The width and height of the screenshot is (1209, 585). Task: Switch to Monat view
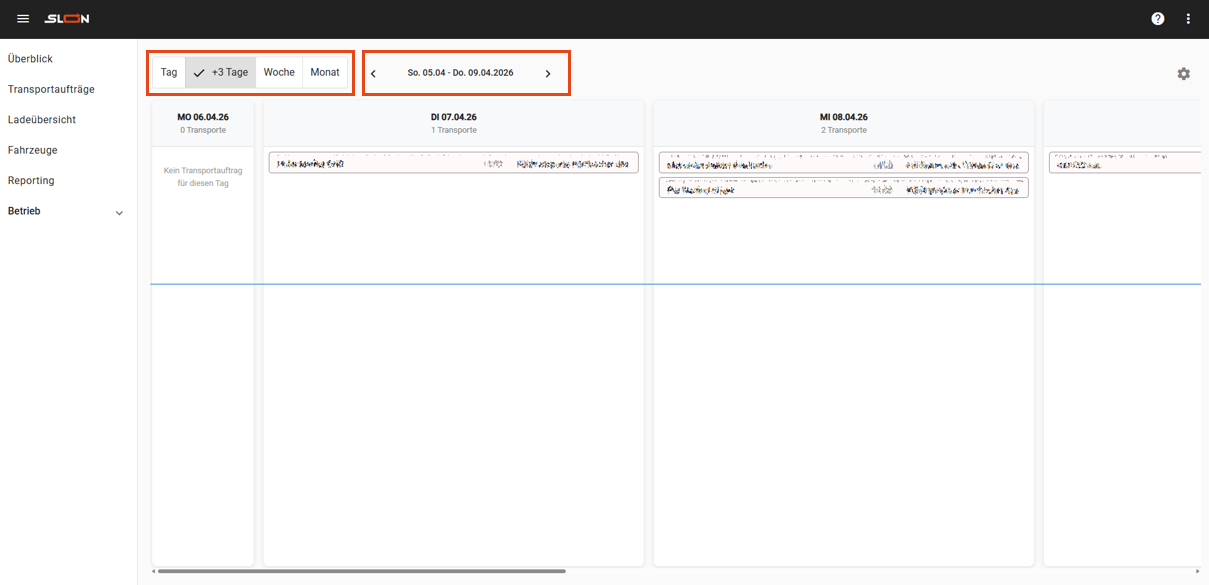pos(325,73)
